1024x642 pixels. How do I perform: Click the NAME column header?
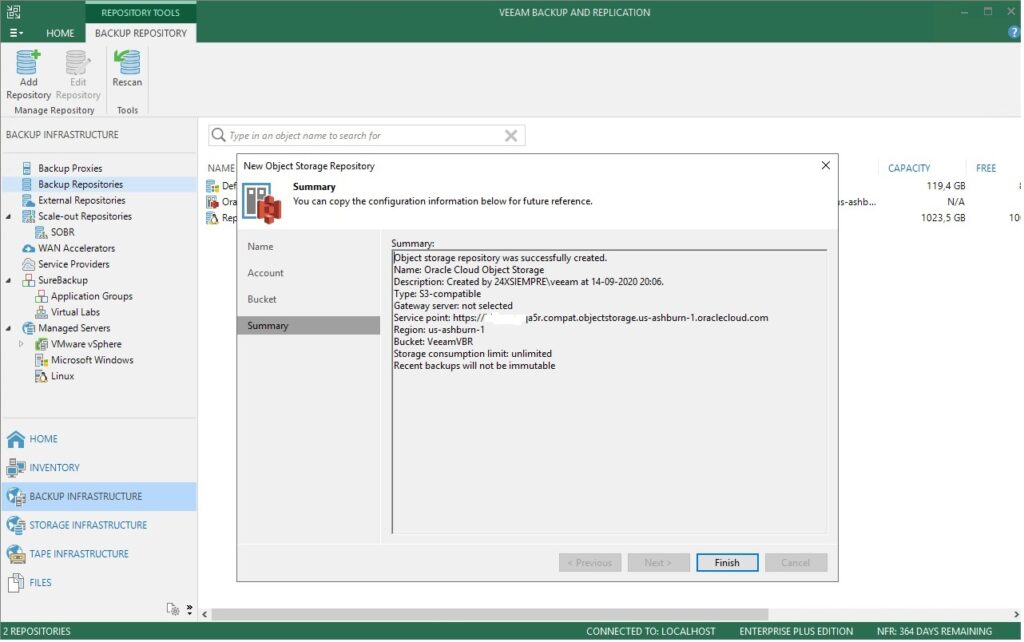pyautogui.click(x=221, y=169)
